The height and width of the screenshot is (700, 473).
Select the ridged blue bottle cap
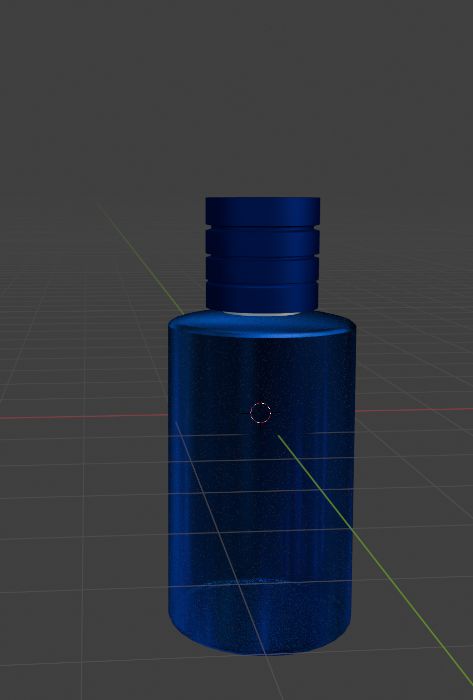tap(262, 254)
